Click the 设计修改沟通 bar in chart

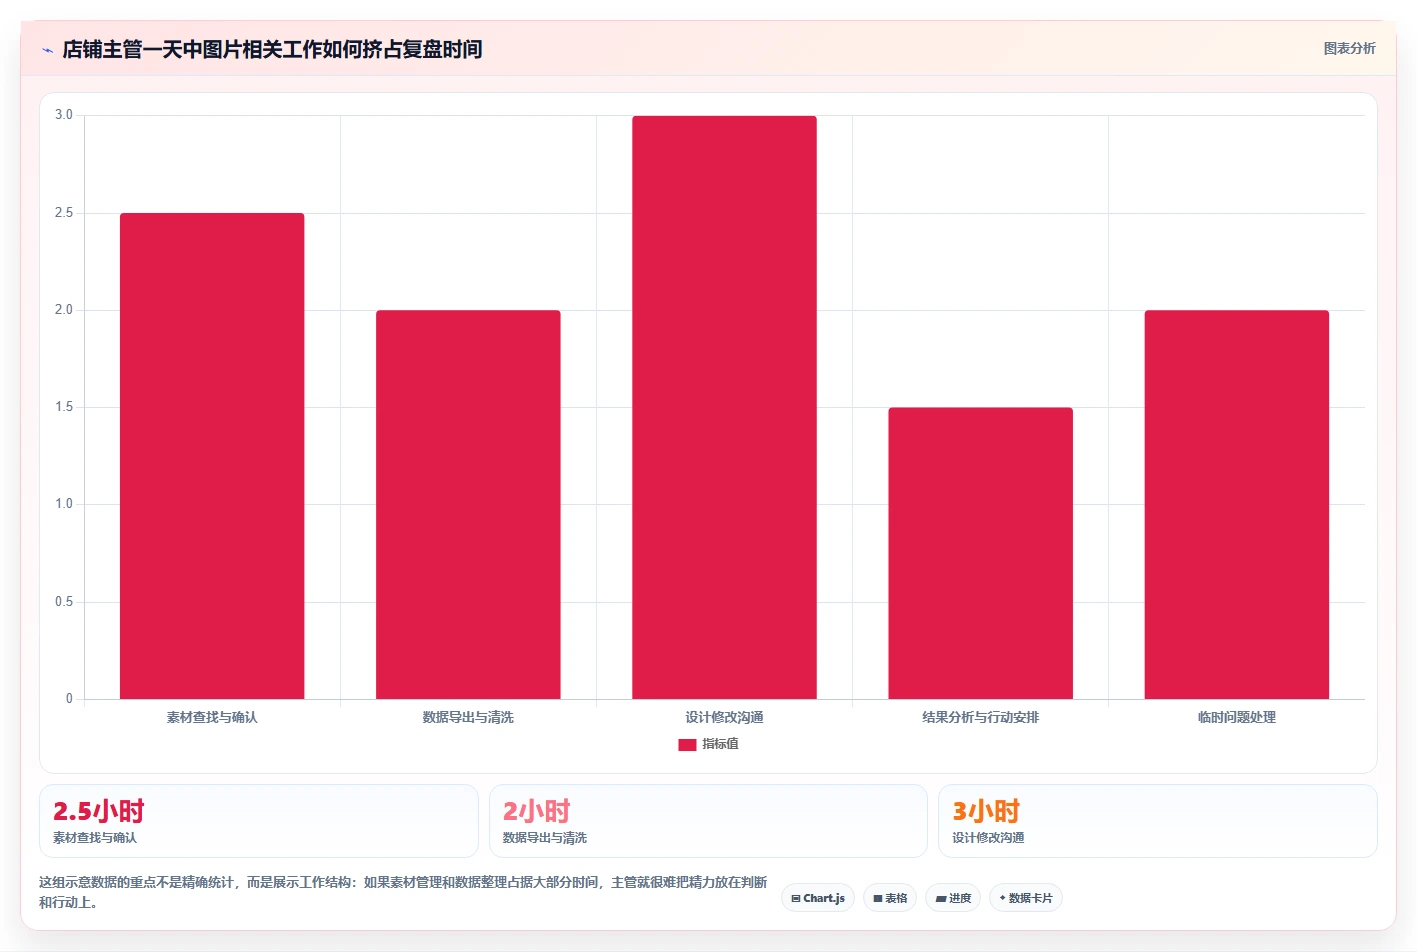click(724, 407)
